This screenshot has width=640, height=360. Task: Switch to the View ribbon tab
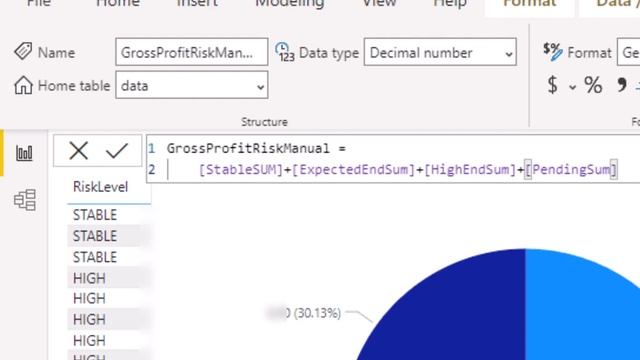click(379, 3)
